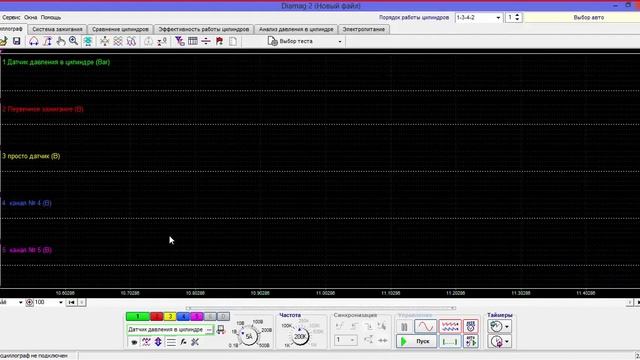Viewport: 640px width, 360px height.
Task: Toggle the channel eye visibility icon
Action: pos(134,342)
